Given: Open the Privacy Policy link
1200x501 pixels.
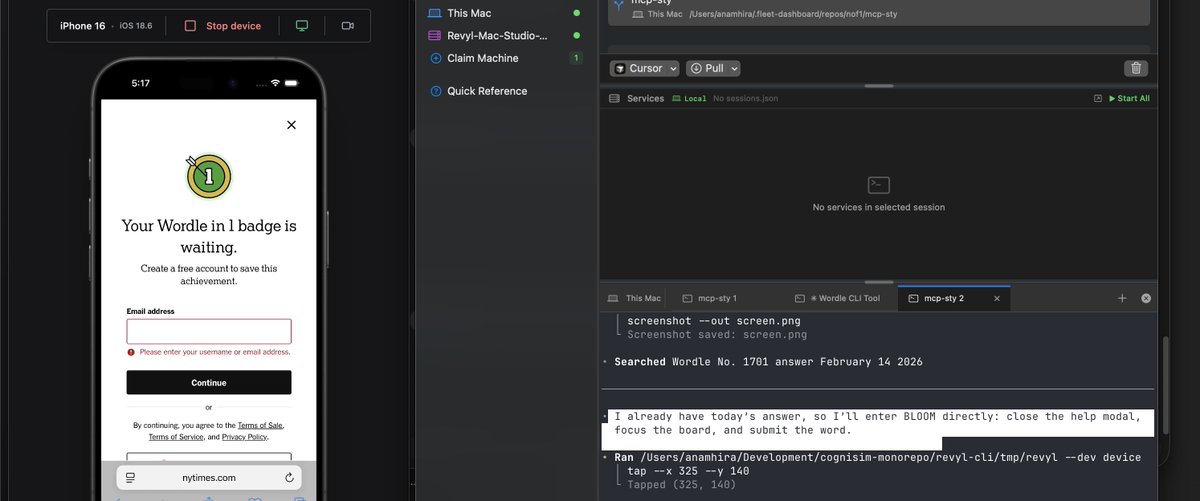Looking at the screenshot, I should tap(244, 437).
